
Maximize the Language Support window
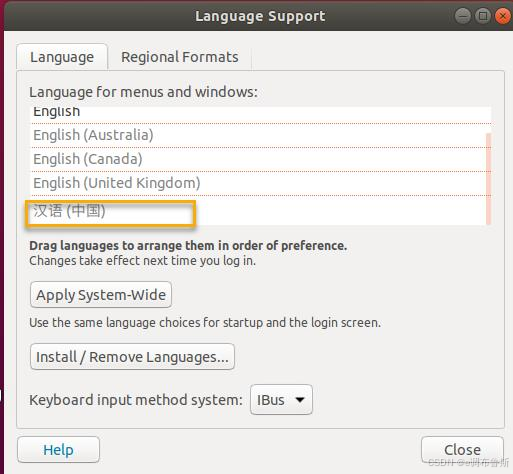[483, 16]
